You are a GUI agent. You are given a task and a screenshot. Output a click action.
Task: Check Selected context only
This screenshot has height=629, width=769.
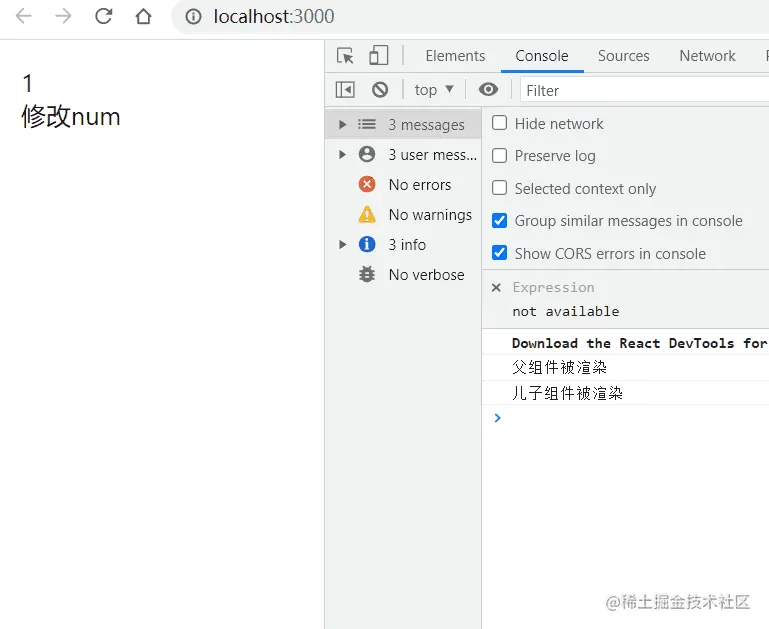pos(499,188)
